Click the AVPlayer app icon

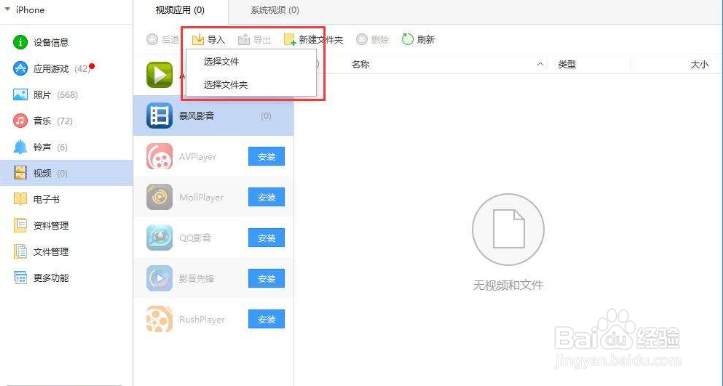[160, 156]
